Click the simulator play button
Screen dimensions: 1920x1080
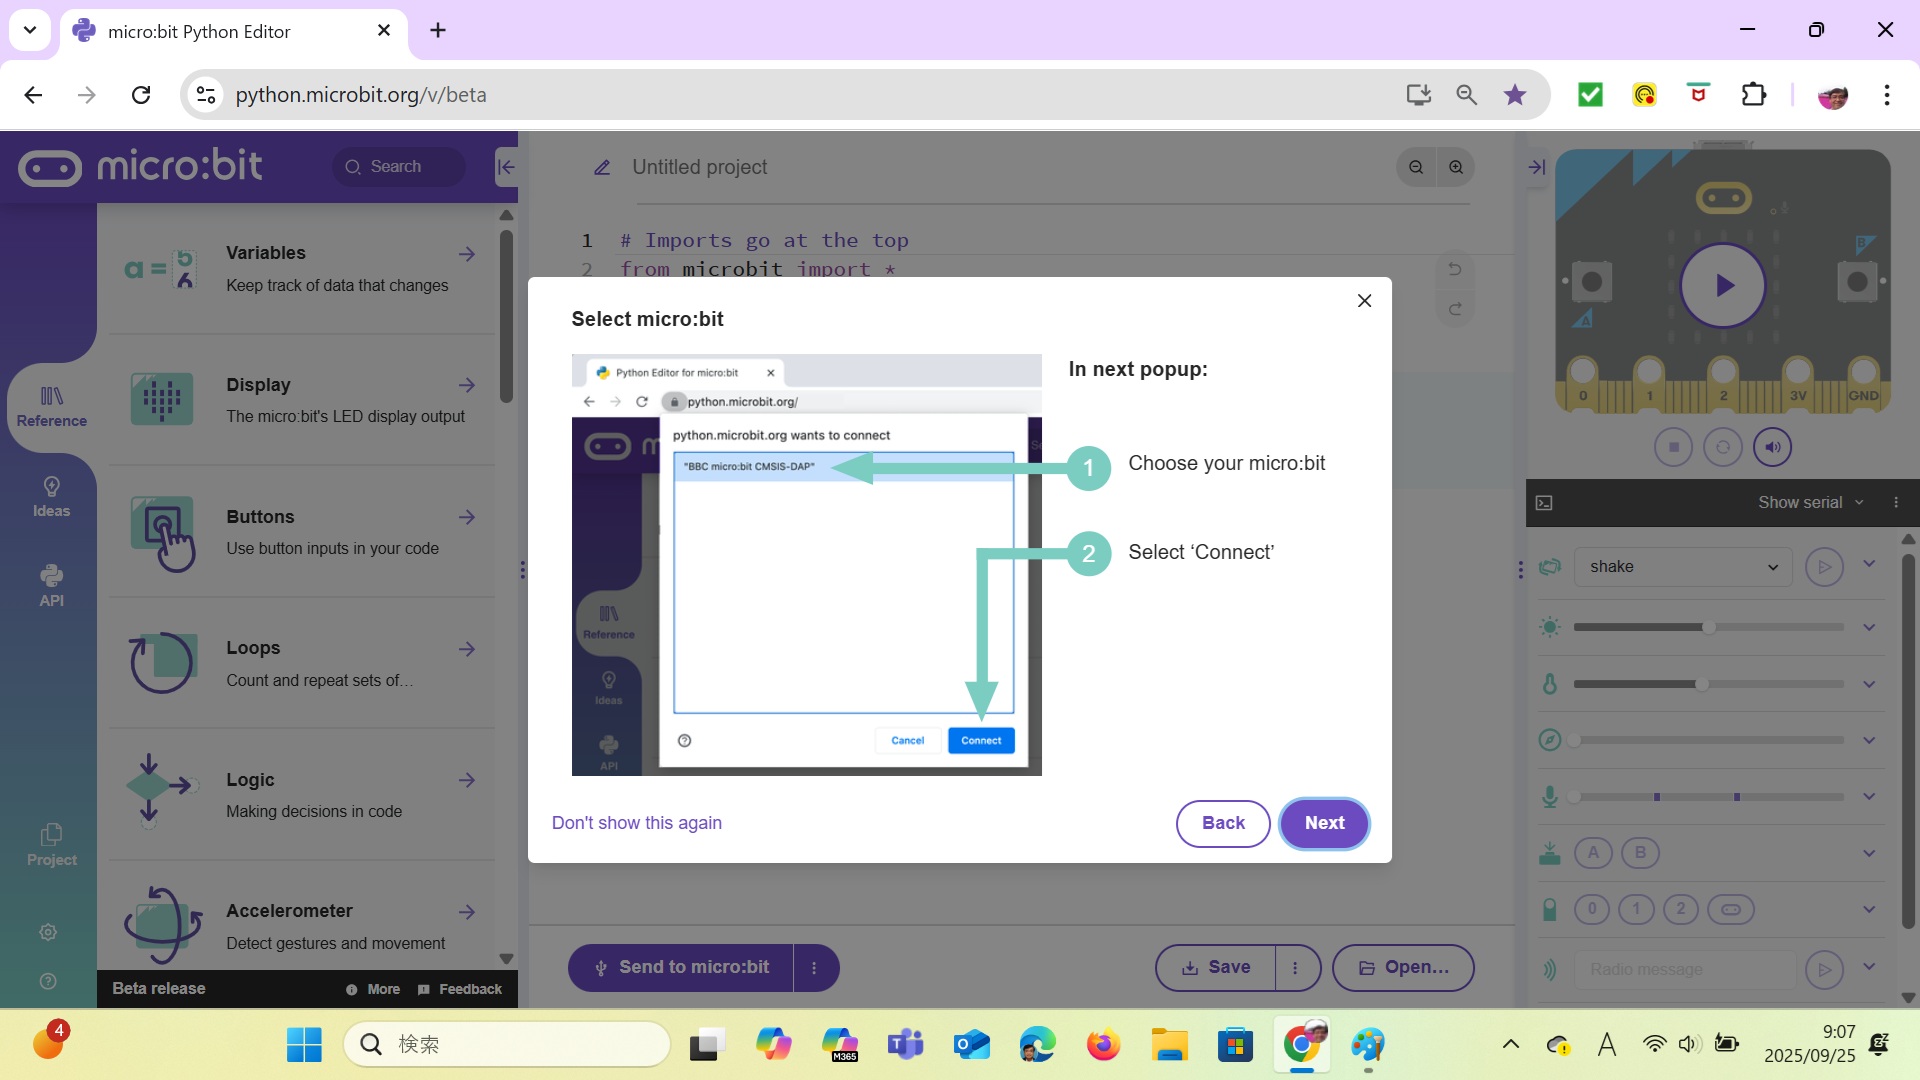tap(1722, 286)
